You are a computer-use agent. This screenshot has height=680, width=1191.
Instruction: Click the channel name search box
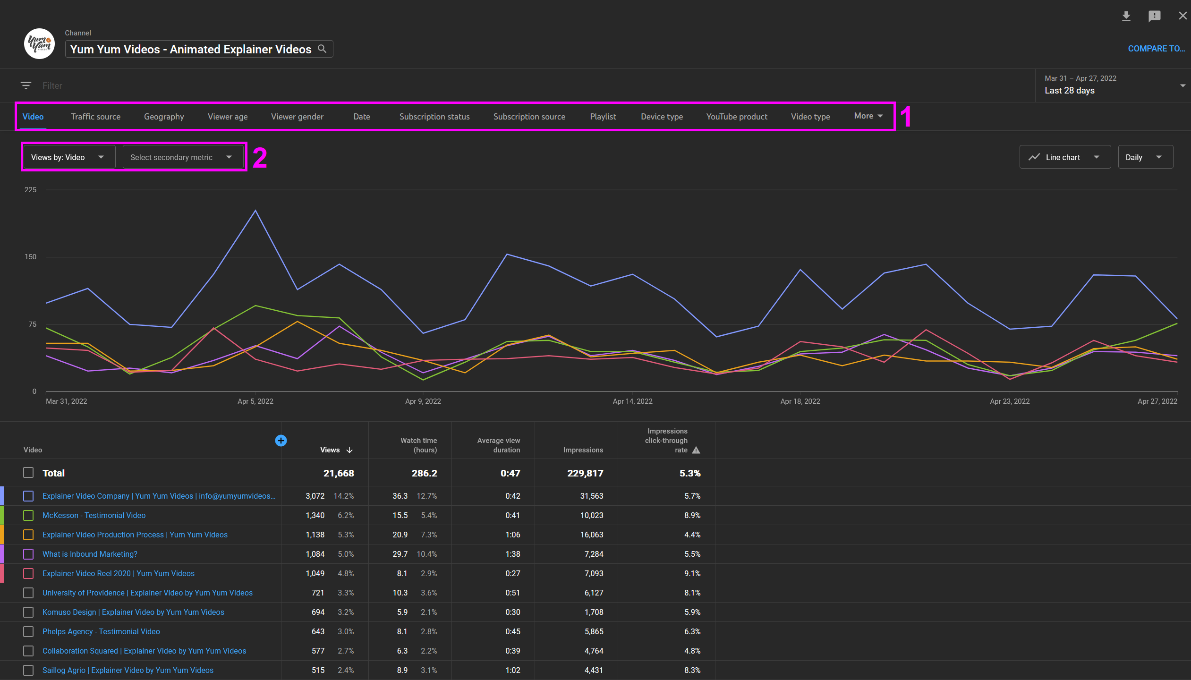pos(199,49)
